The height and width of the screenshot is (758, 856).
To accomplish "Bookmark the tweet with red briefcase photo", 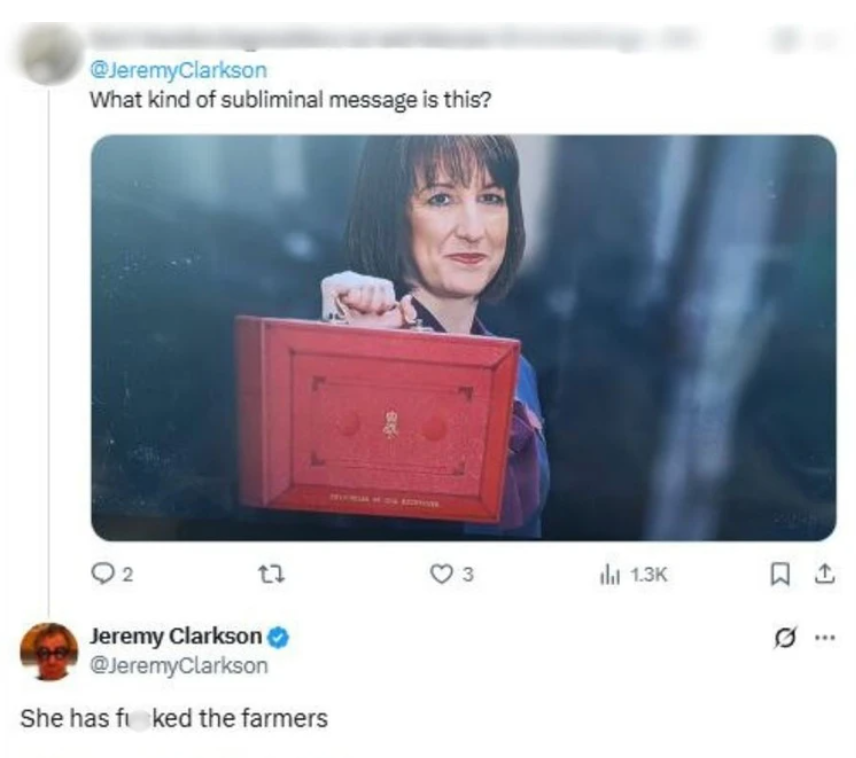I will [780, 575].
